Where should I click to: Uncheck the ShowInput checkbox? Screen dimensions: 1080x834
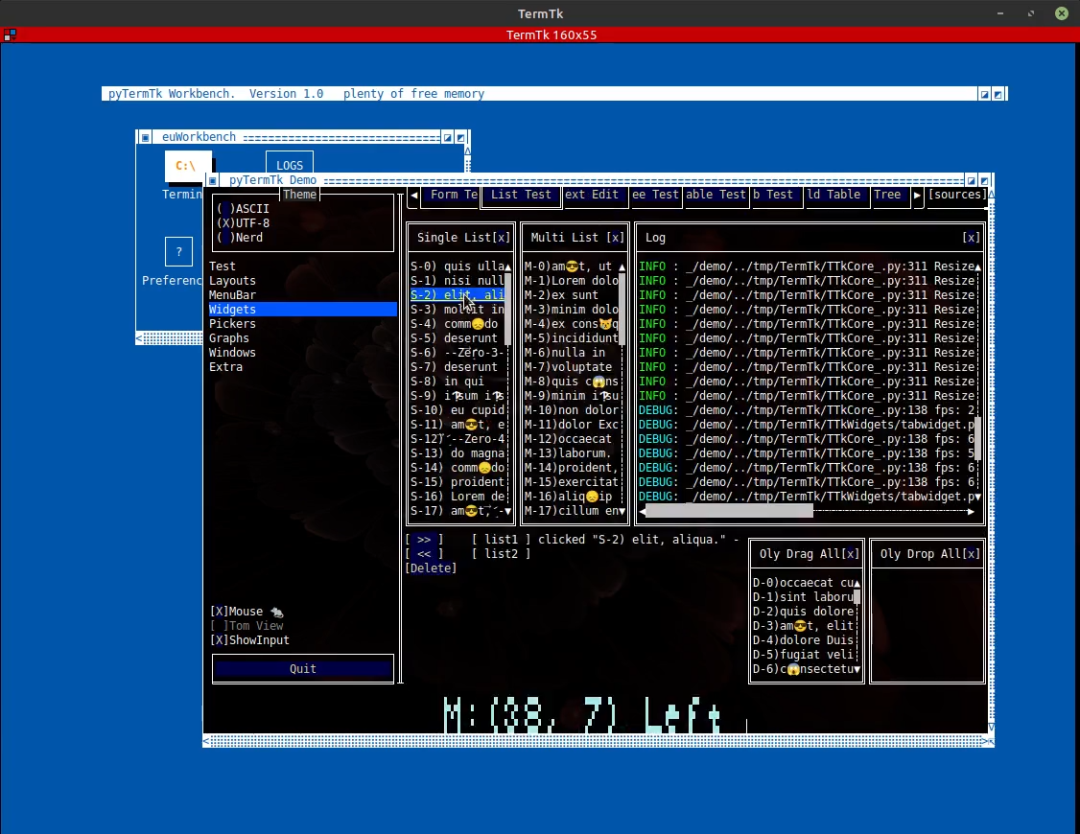(249, 640)
